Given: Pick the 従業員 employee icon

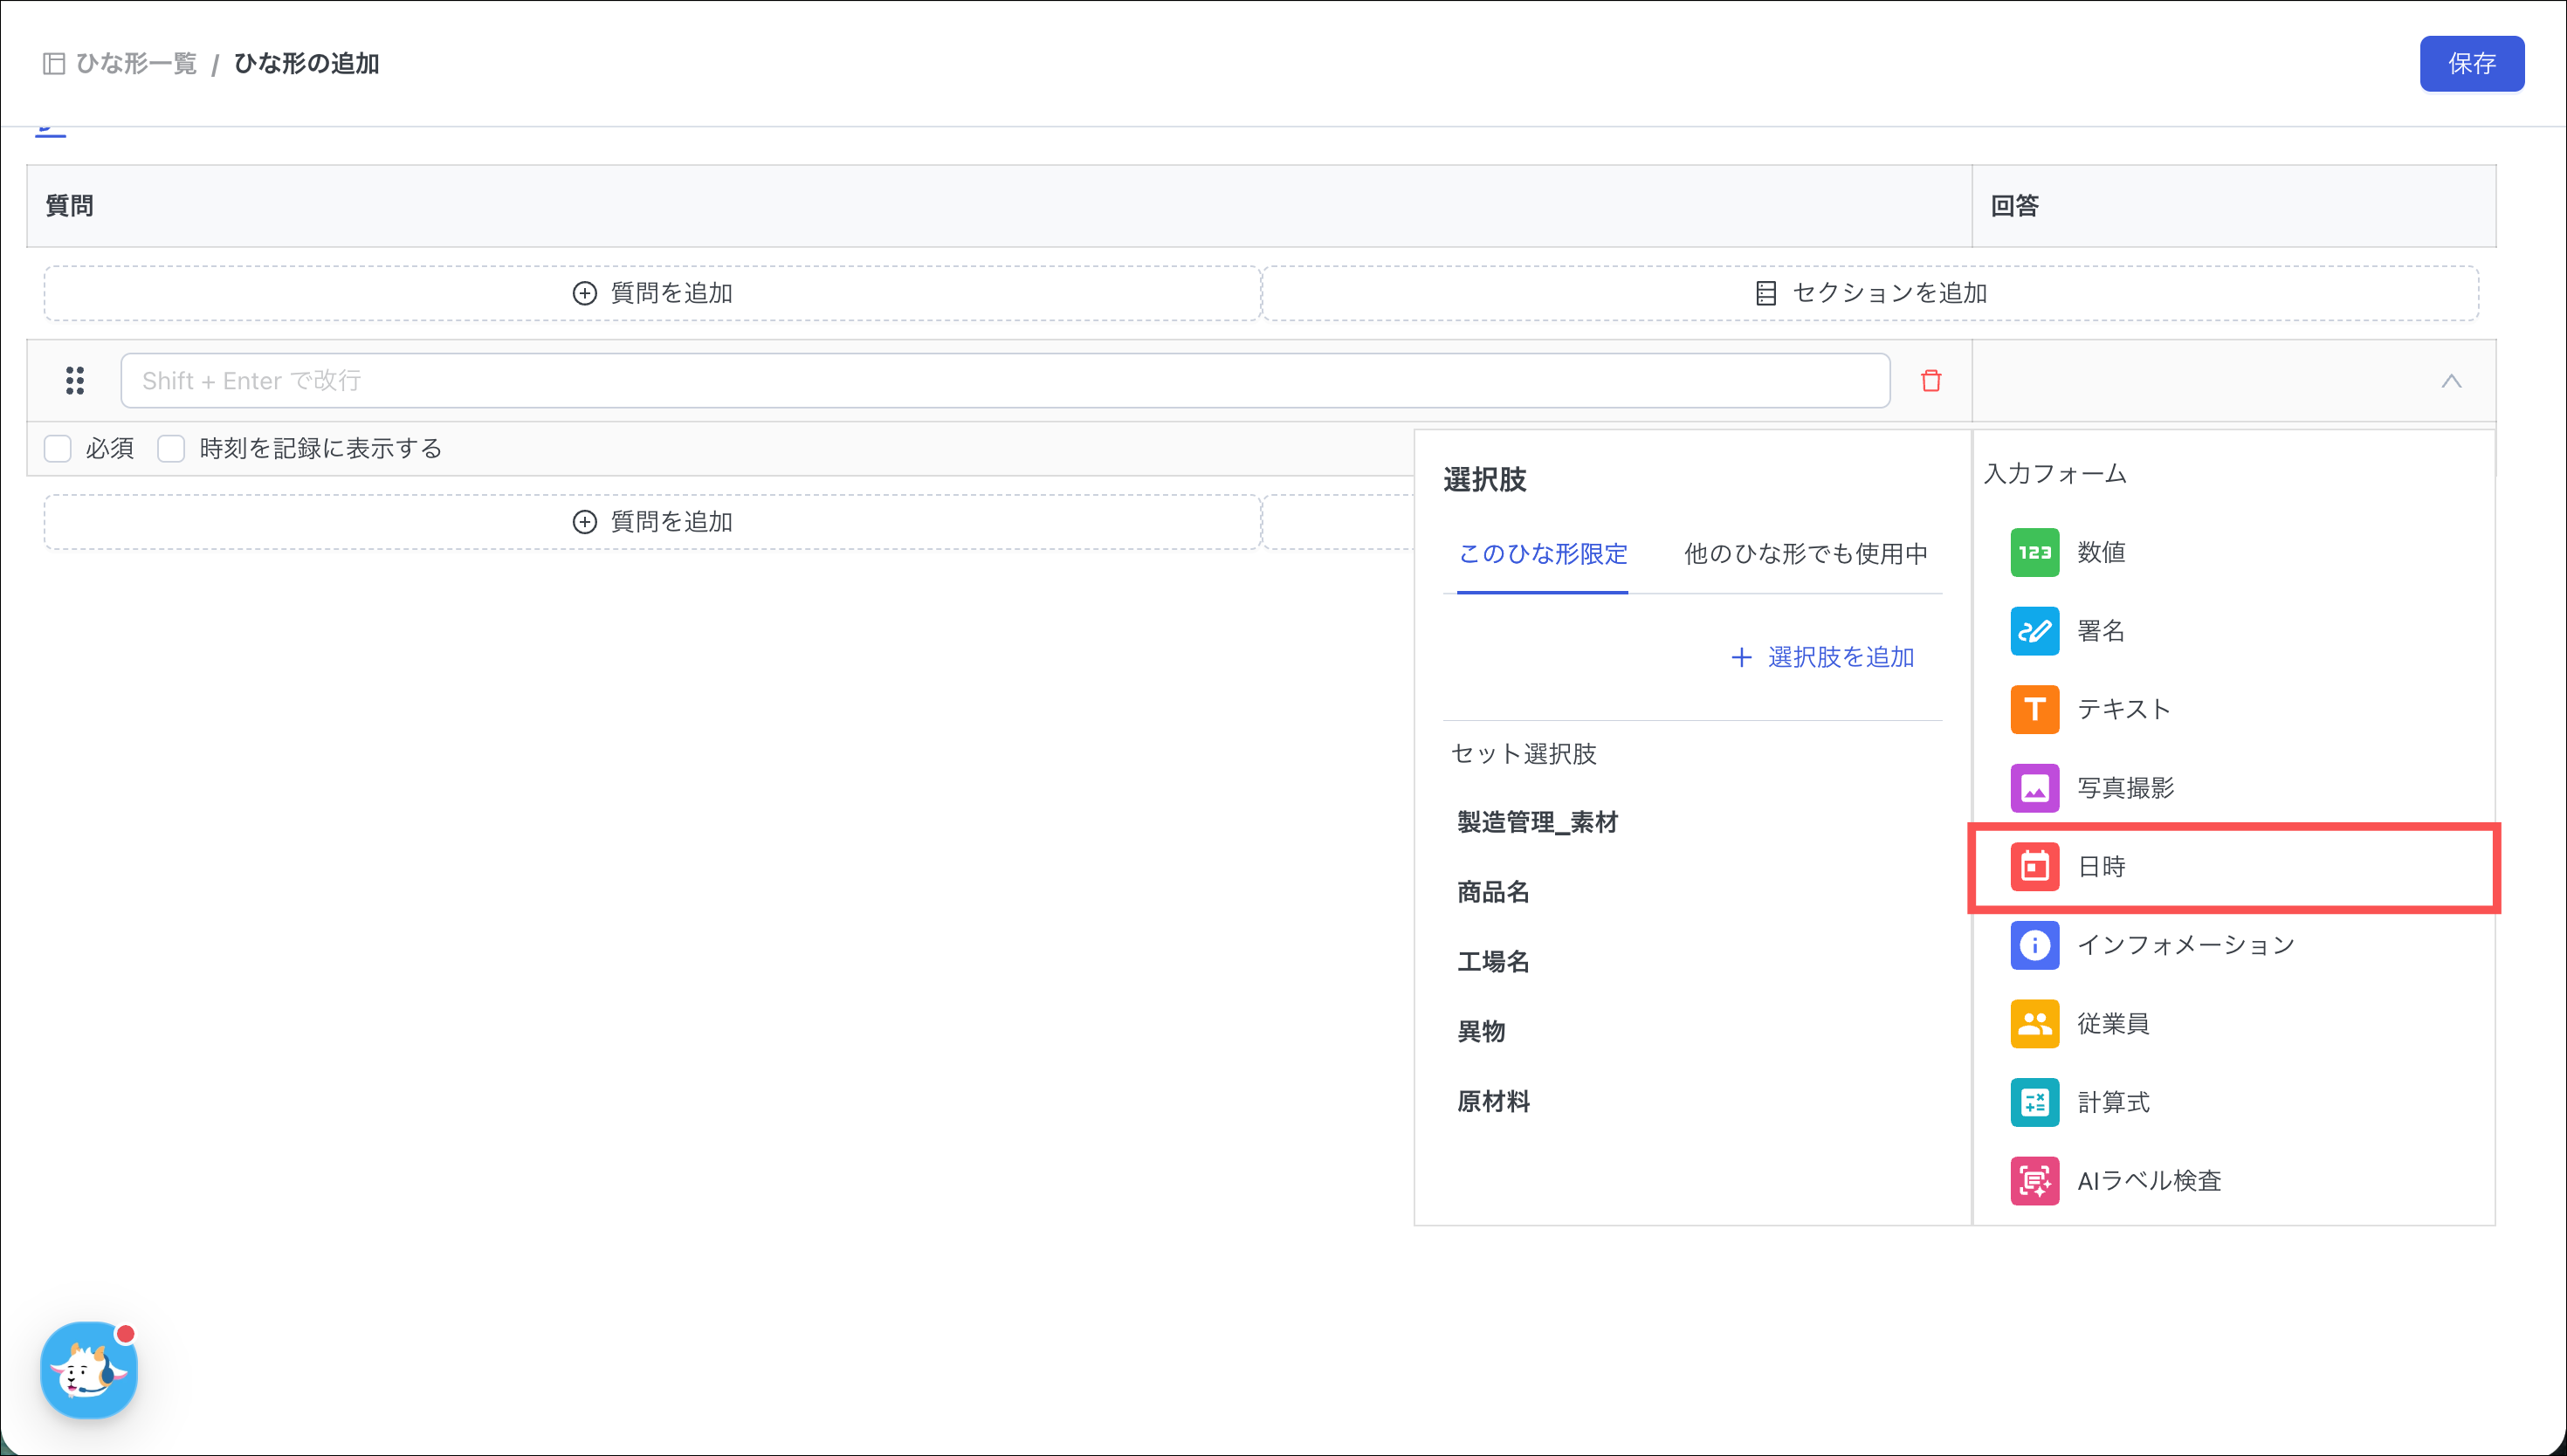Looking at the screenshot, I should (x=2034, y=1024).
